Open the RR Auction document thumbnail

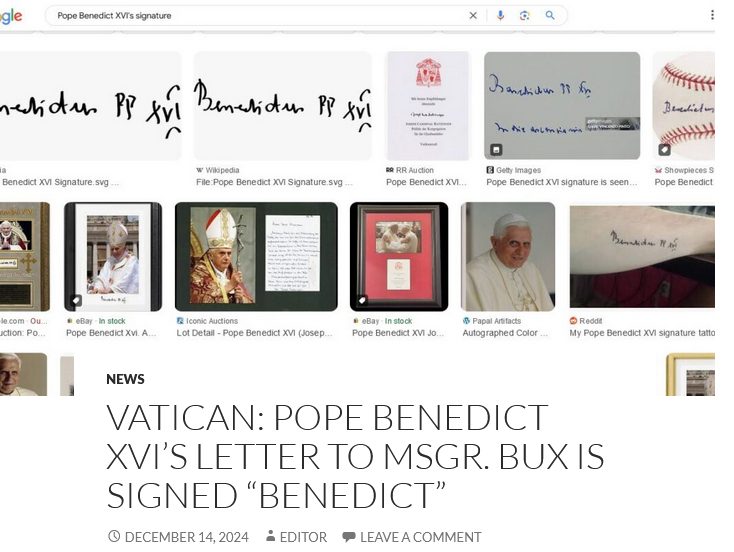pyautogui.click(x=428, y=106)
